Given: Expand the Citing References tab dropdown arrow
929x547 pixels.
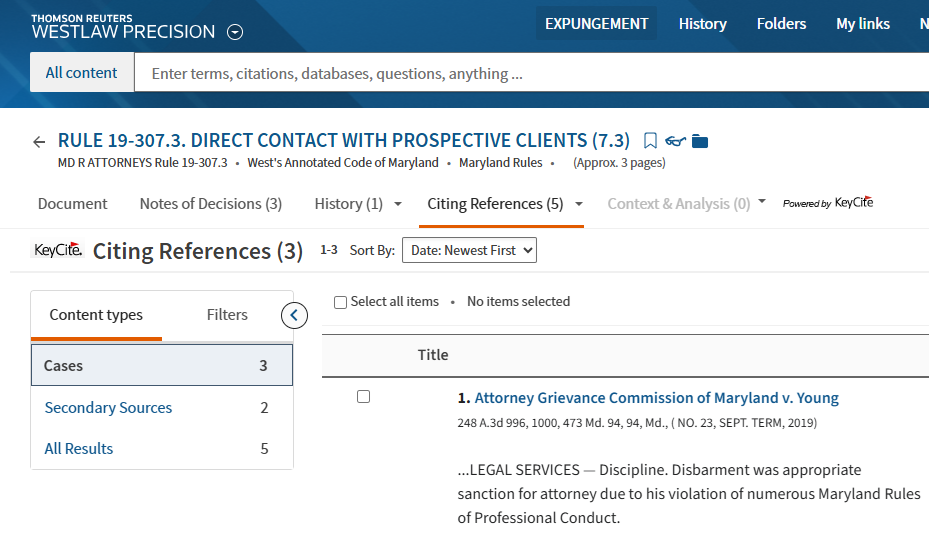Looking at the screenshot, I should point(578,204).
